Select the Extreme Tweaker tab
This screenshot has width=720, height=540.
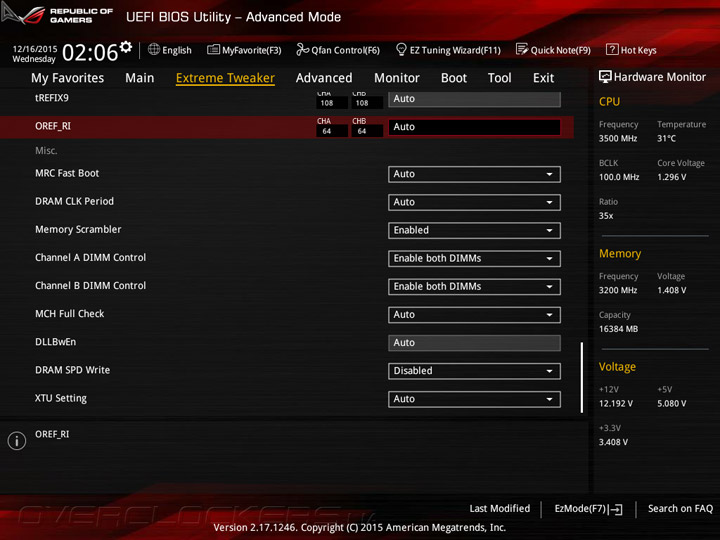click(x=225, y=78)
